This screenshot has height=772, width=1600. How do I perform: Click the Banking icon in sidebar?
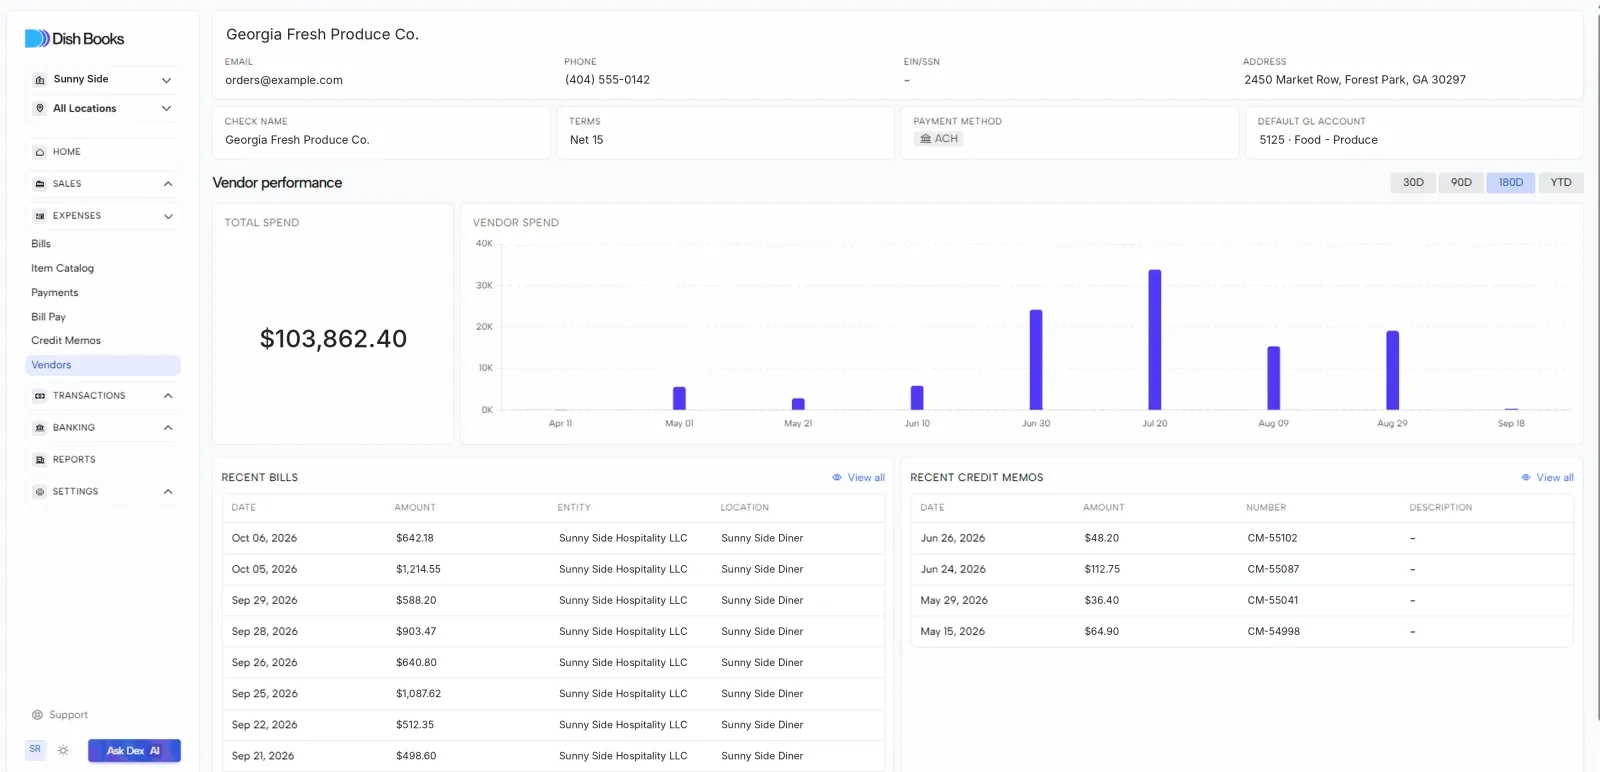(x=40, y=428)
